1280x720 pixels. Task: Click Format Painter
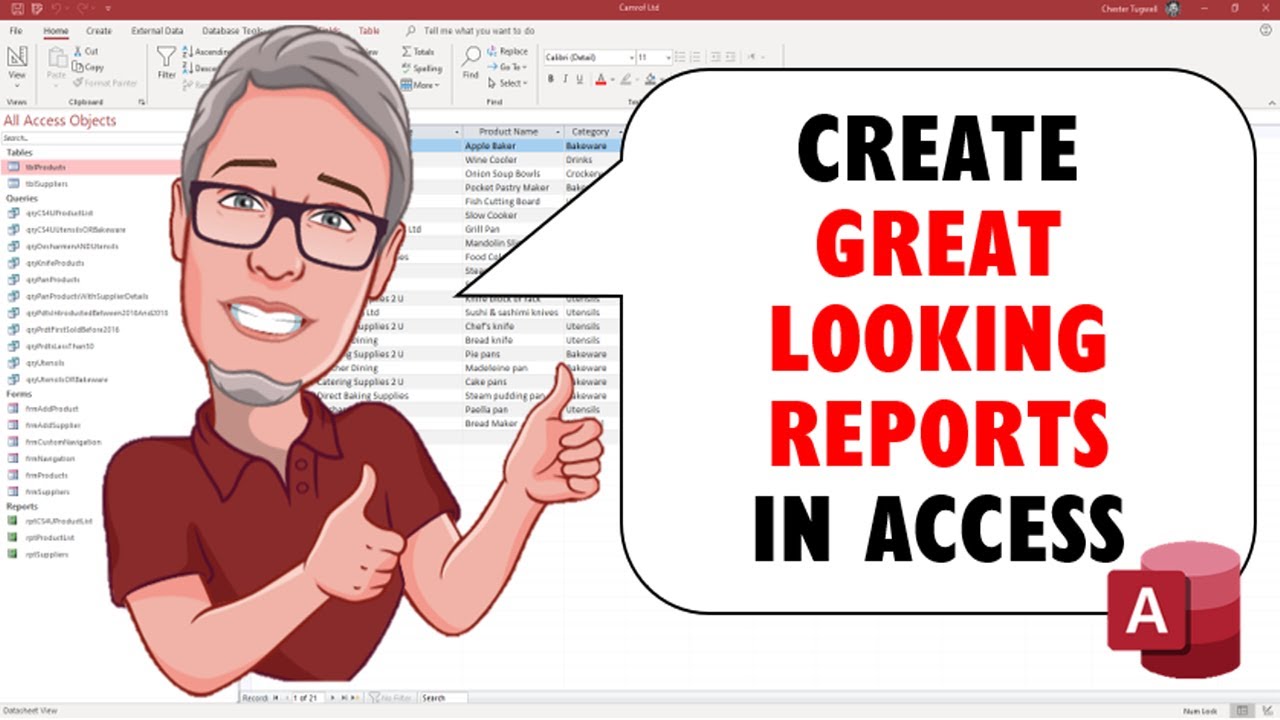[105, 83]
